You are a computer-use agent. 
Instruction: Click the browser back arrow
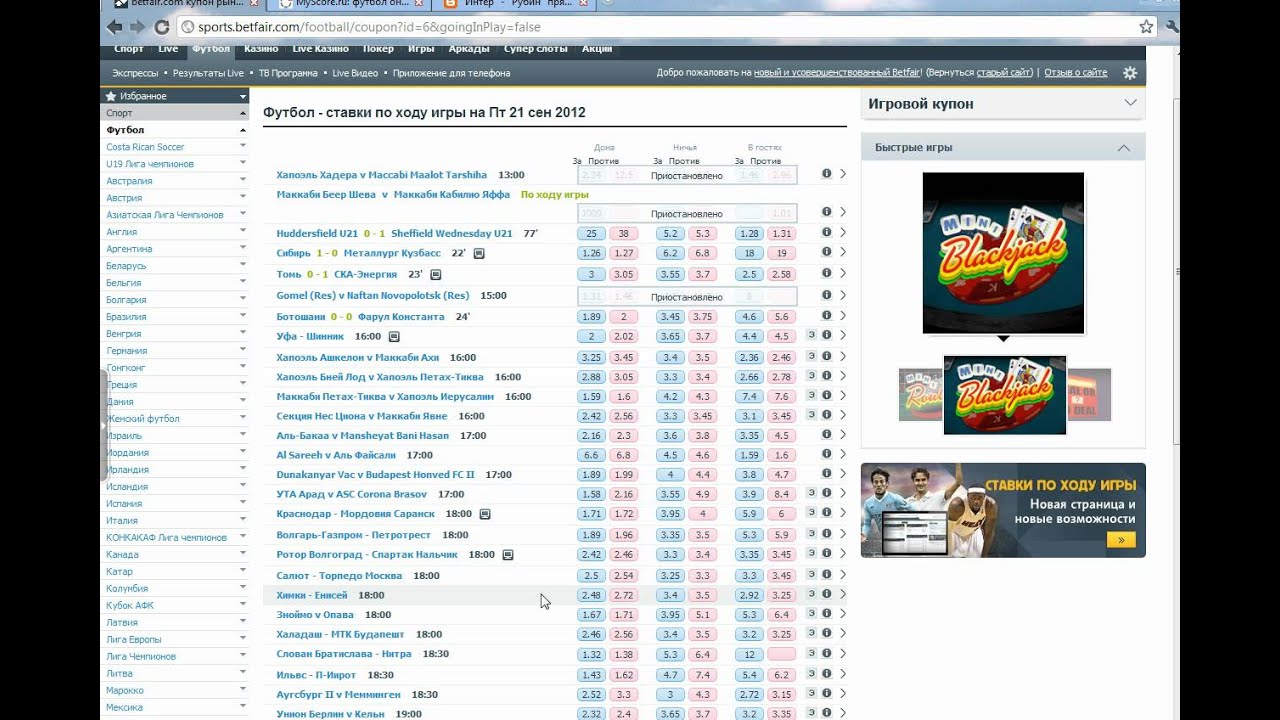point(115,27)
